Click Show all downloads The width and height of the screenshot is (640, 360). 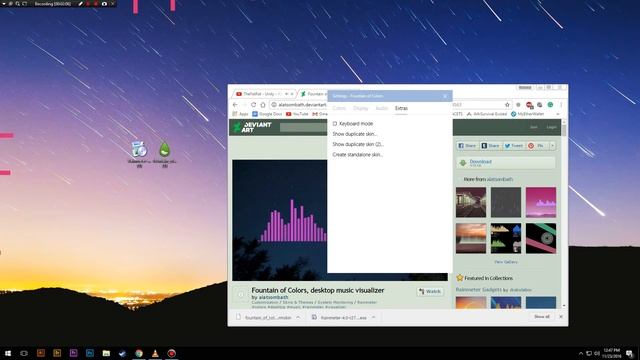[542, 317]
